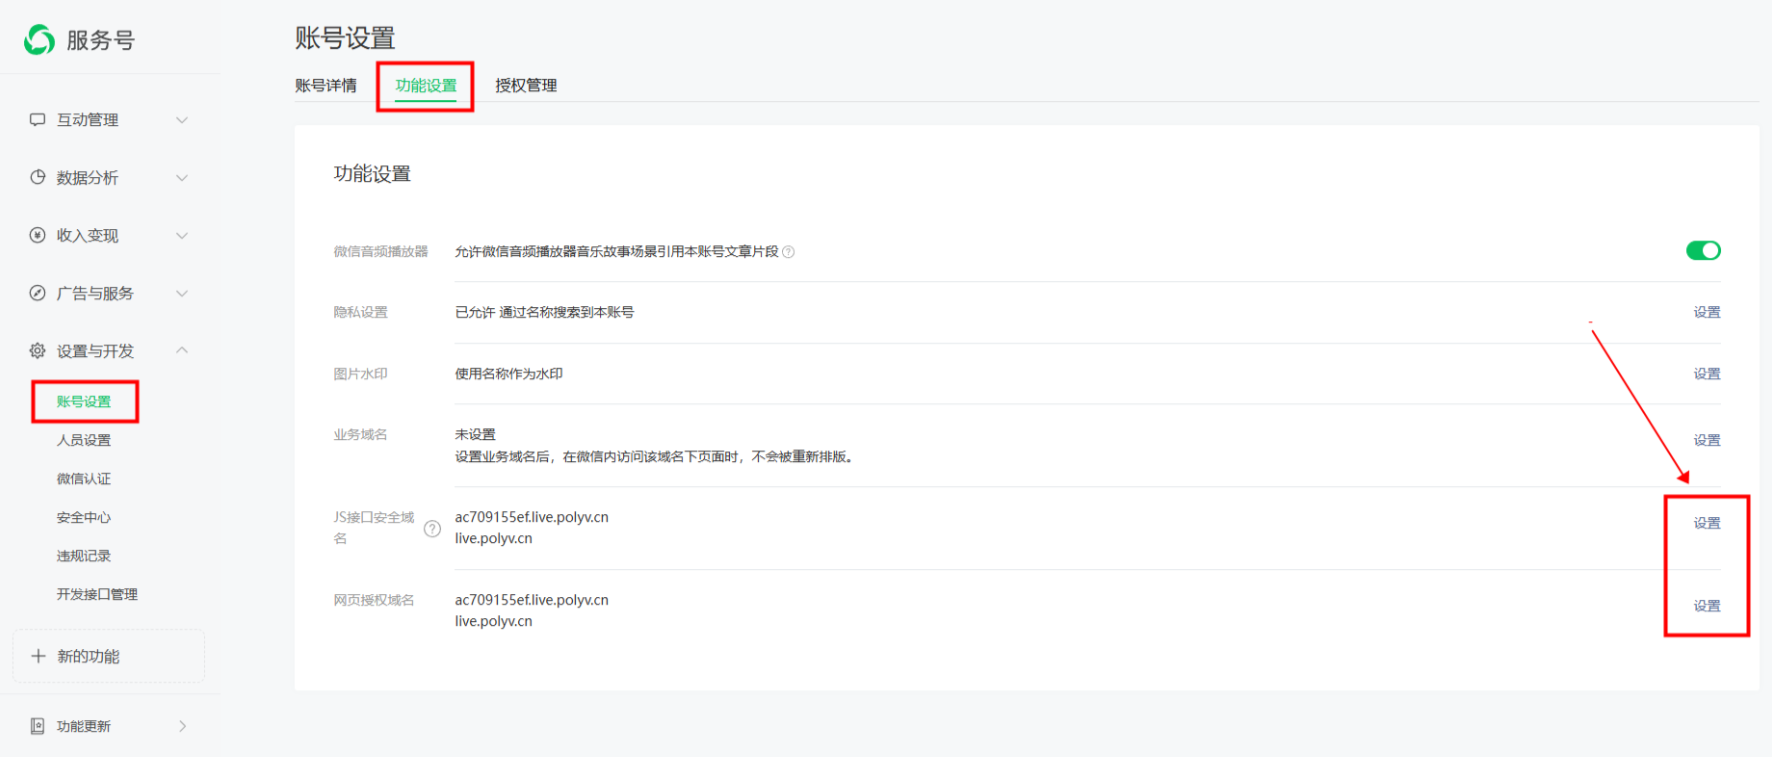Click 设置 link for JS接口安全域名 row
Screen dimensions: 1772x757
pos(1707,523)
